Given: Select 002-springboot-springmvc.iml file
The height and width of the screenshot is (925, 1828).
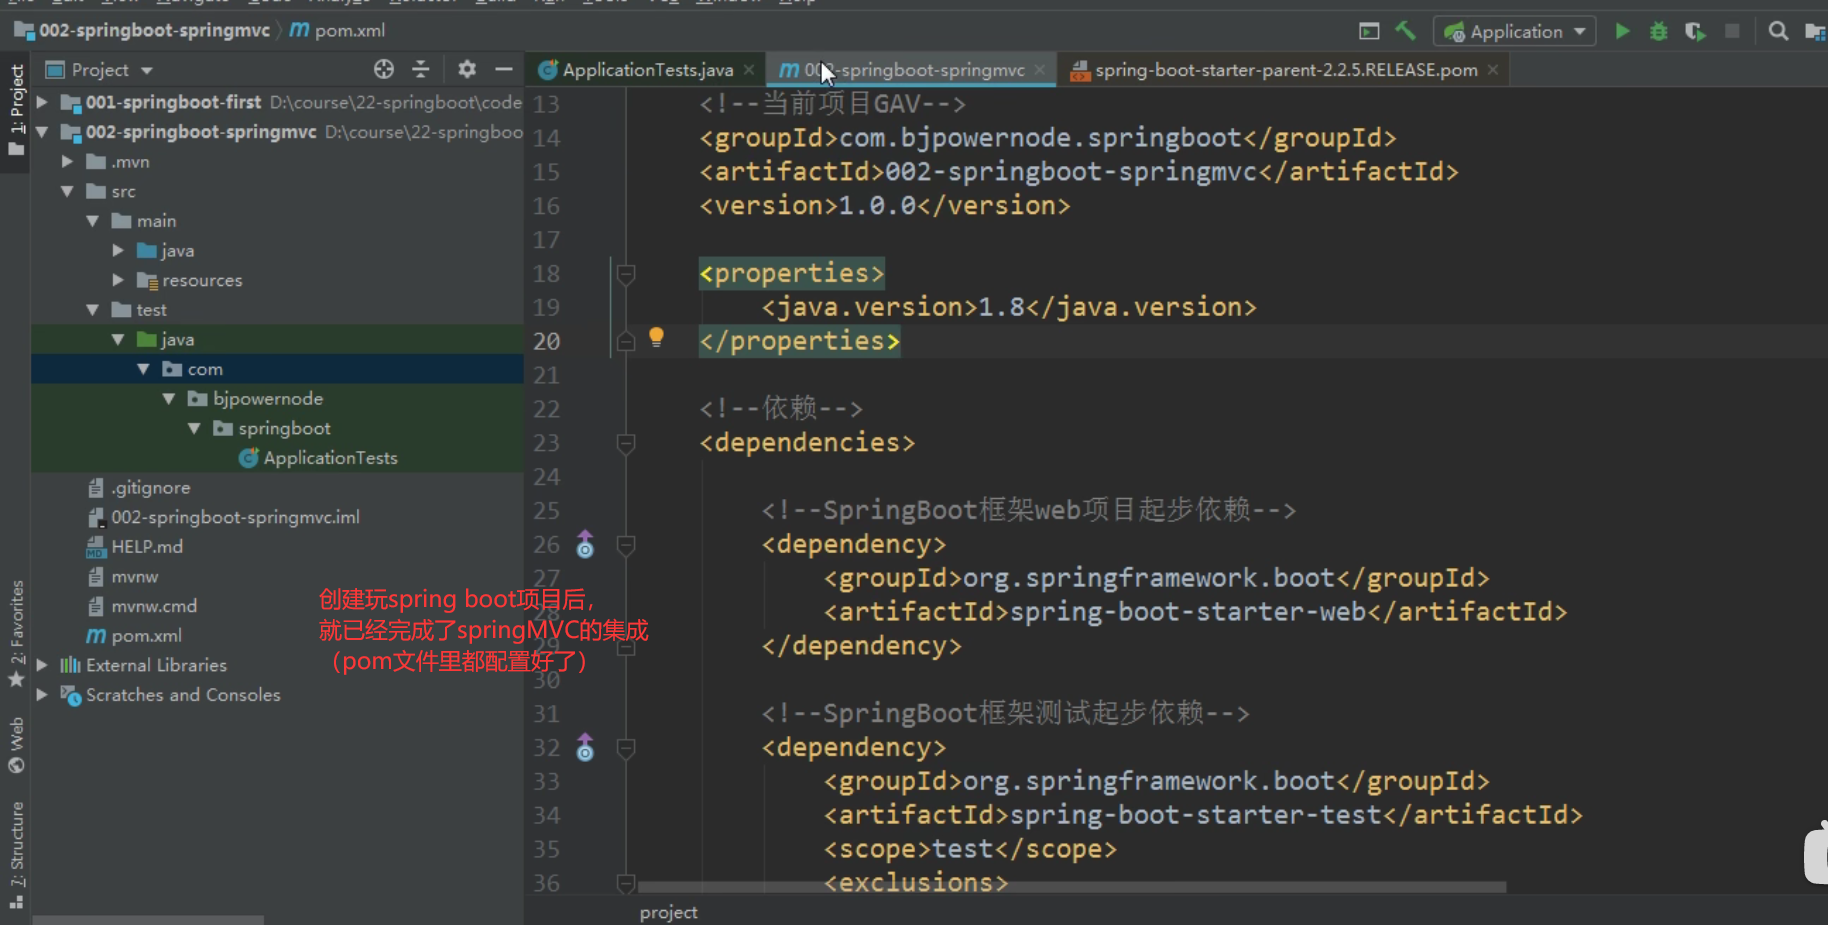Looking at the screenshot, I should coord(223,517).
